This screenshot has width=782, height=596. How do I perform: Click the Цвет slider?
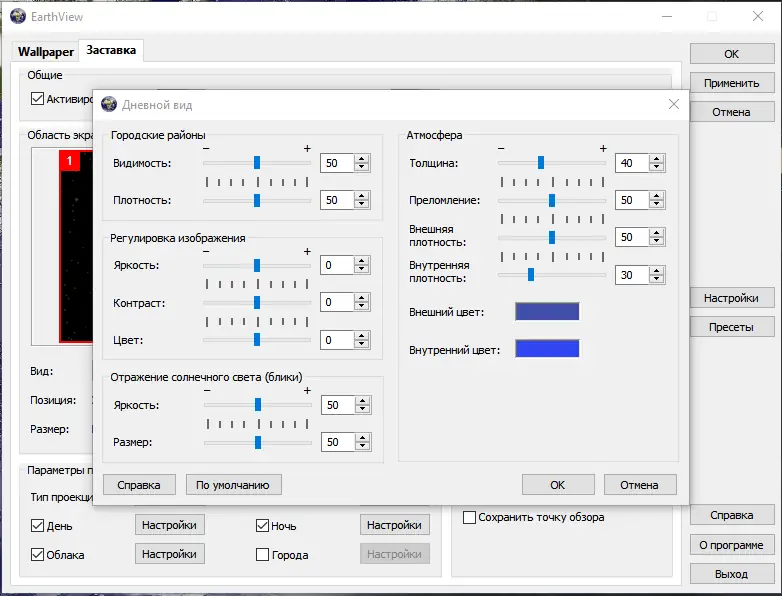click(257, 340)
